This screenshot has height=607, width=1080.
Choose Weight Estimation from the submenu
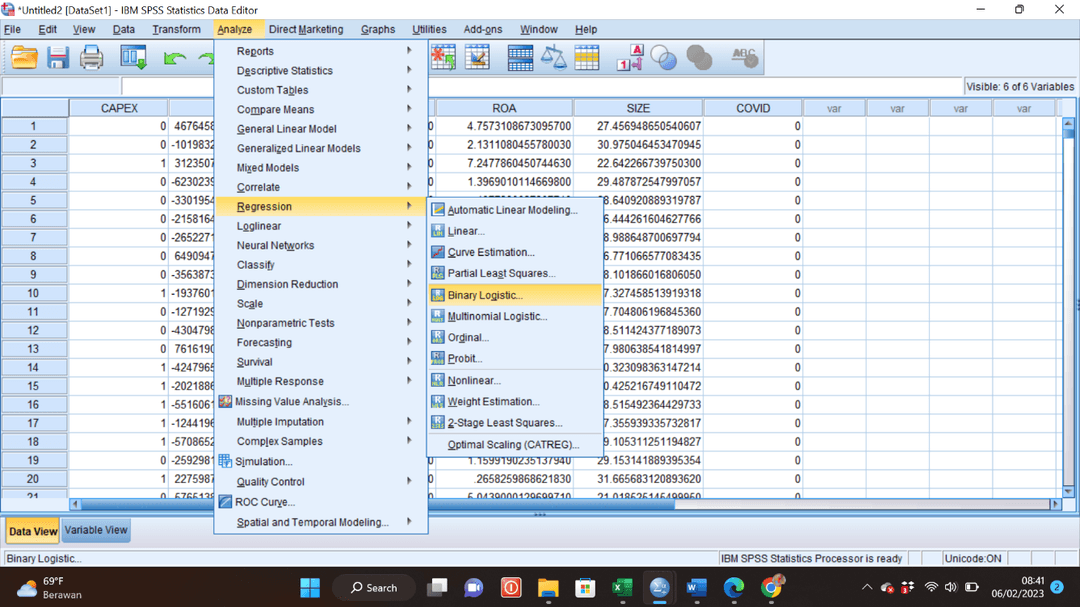493,402
